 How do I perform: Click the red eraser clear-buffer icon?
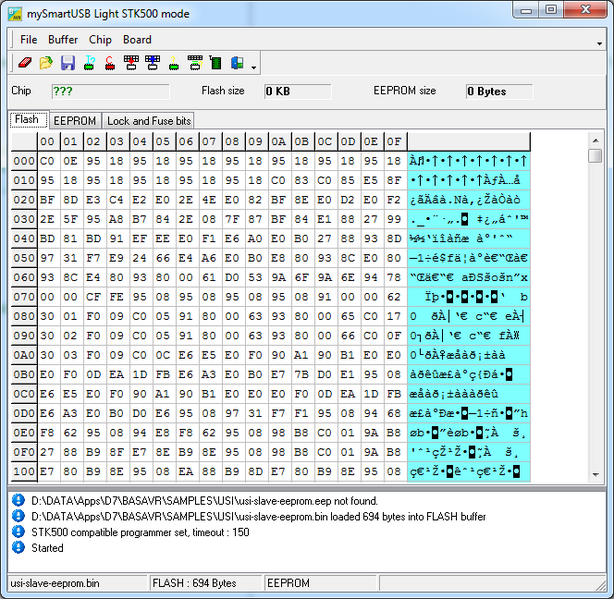pos(25,63)
